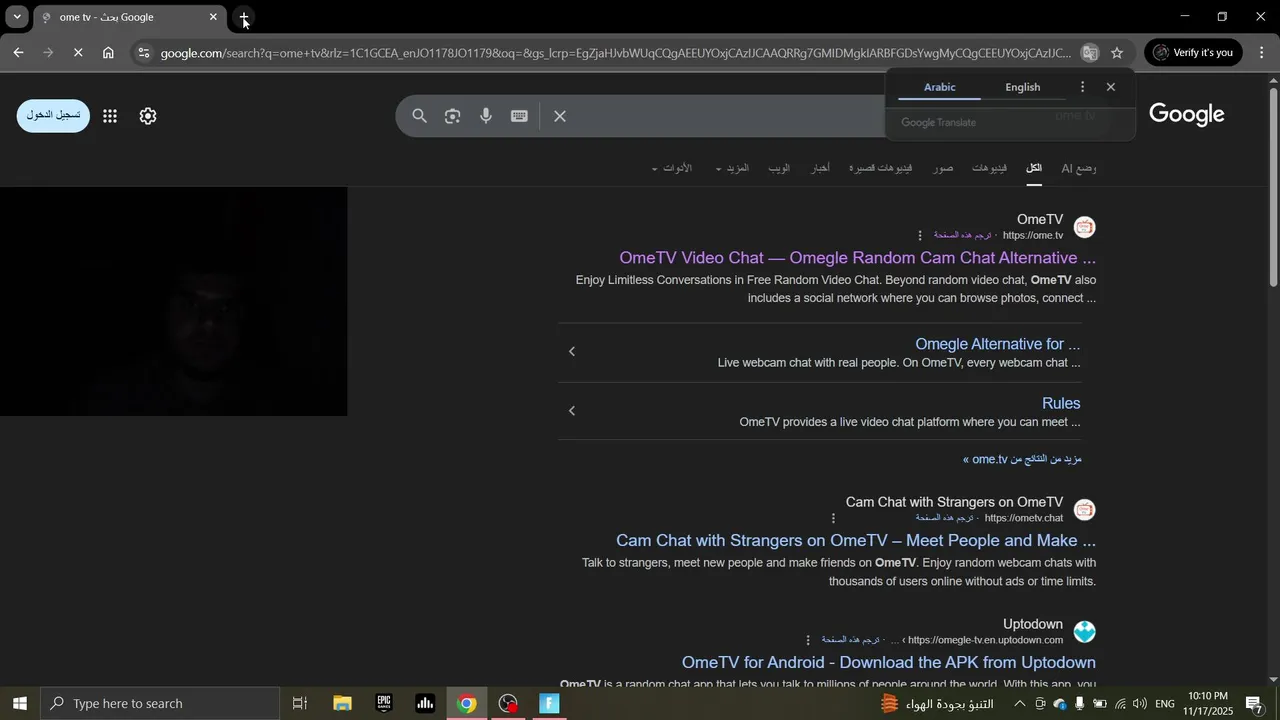
Task: Expand the Tools (الأدوات) dropdown
Action: (x=671, y=168)
